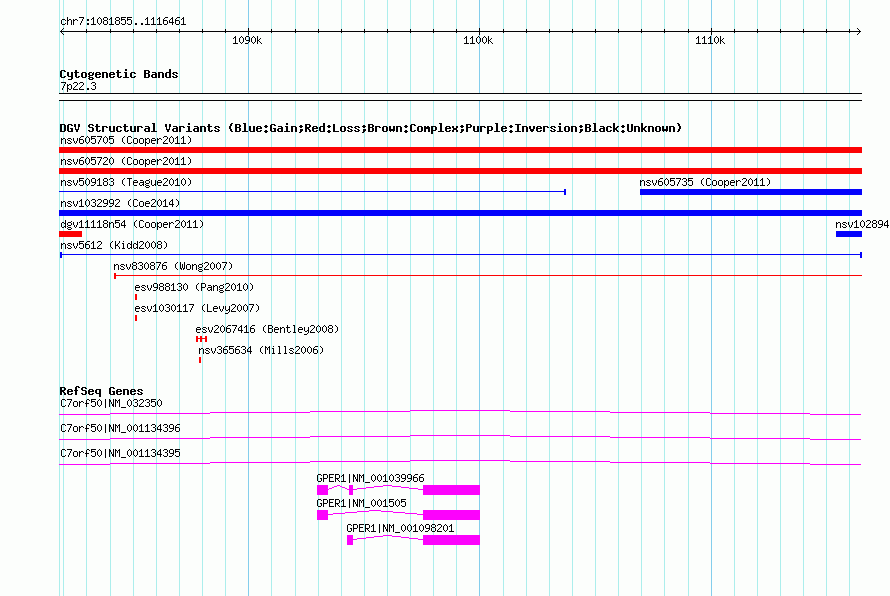Image resolution: width=890 pixels, height=596 pixels.
Task: Click the dgv11118n54 small red block
Action: coord(70,234)
